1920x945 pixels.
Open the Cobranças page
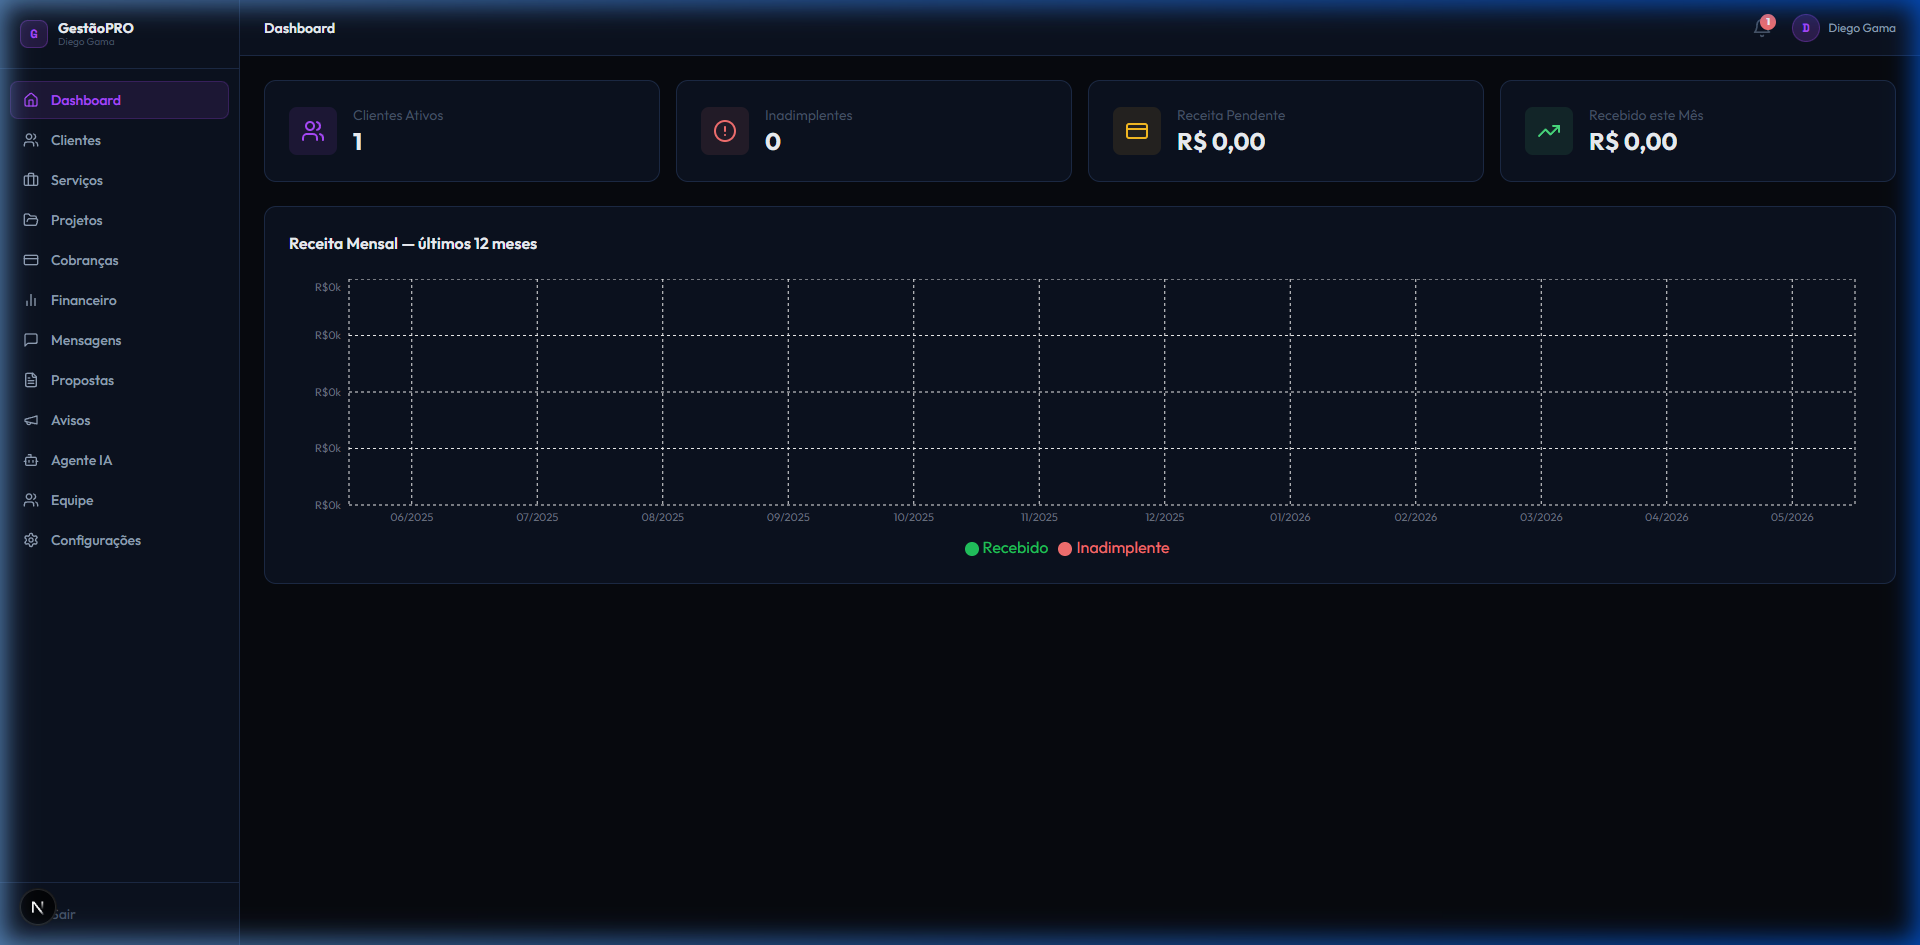[x=119, y=260]
